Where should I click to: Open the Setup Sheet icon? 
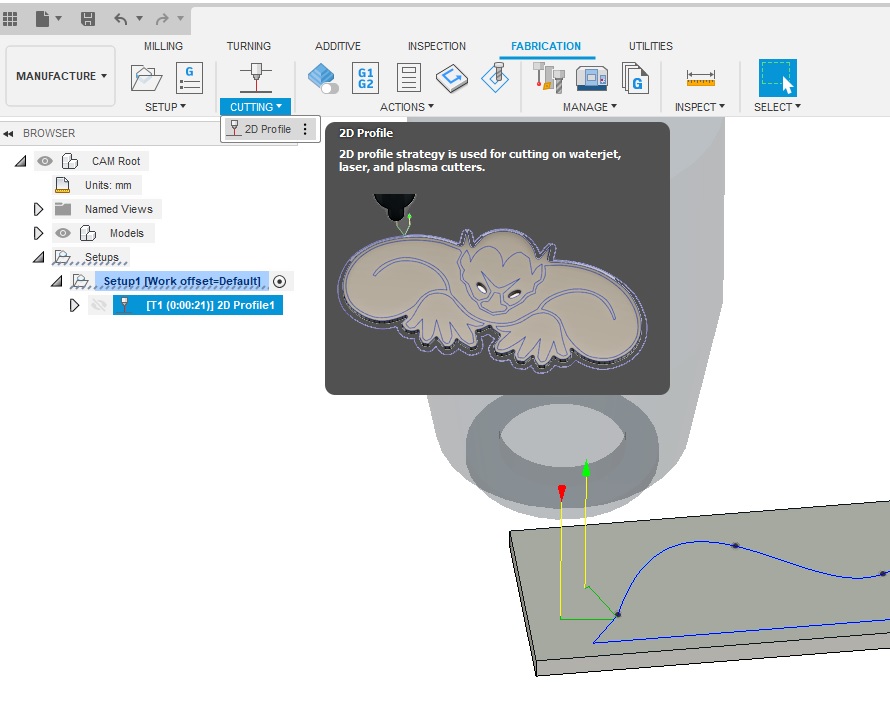[x=409, y=78]
